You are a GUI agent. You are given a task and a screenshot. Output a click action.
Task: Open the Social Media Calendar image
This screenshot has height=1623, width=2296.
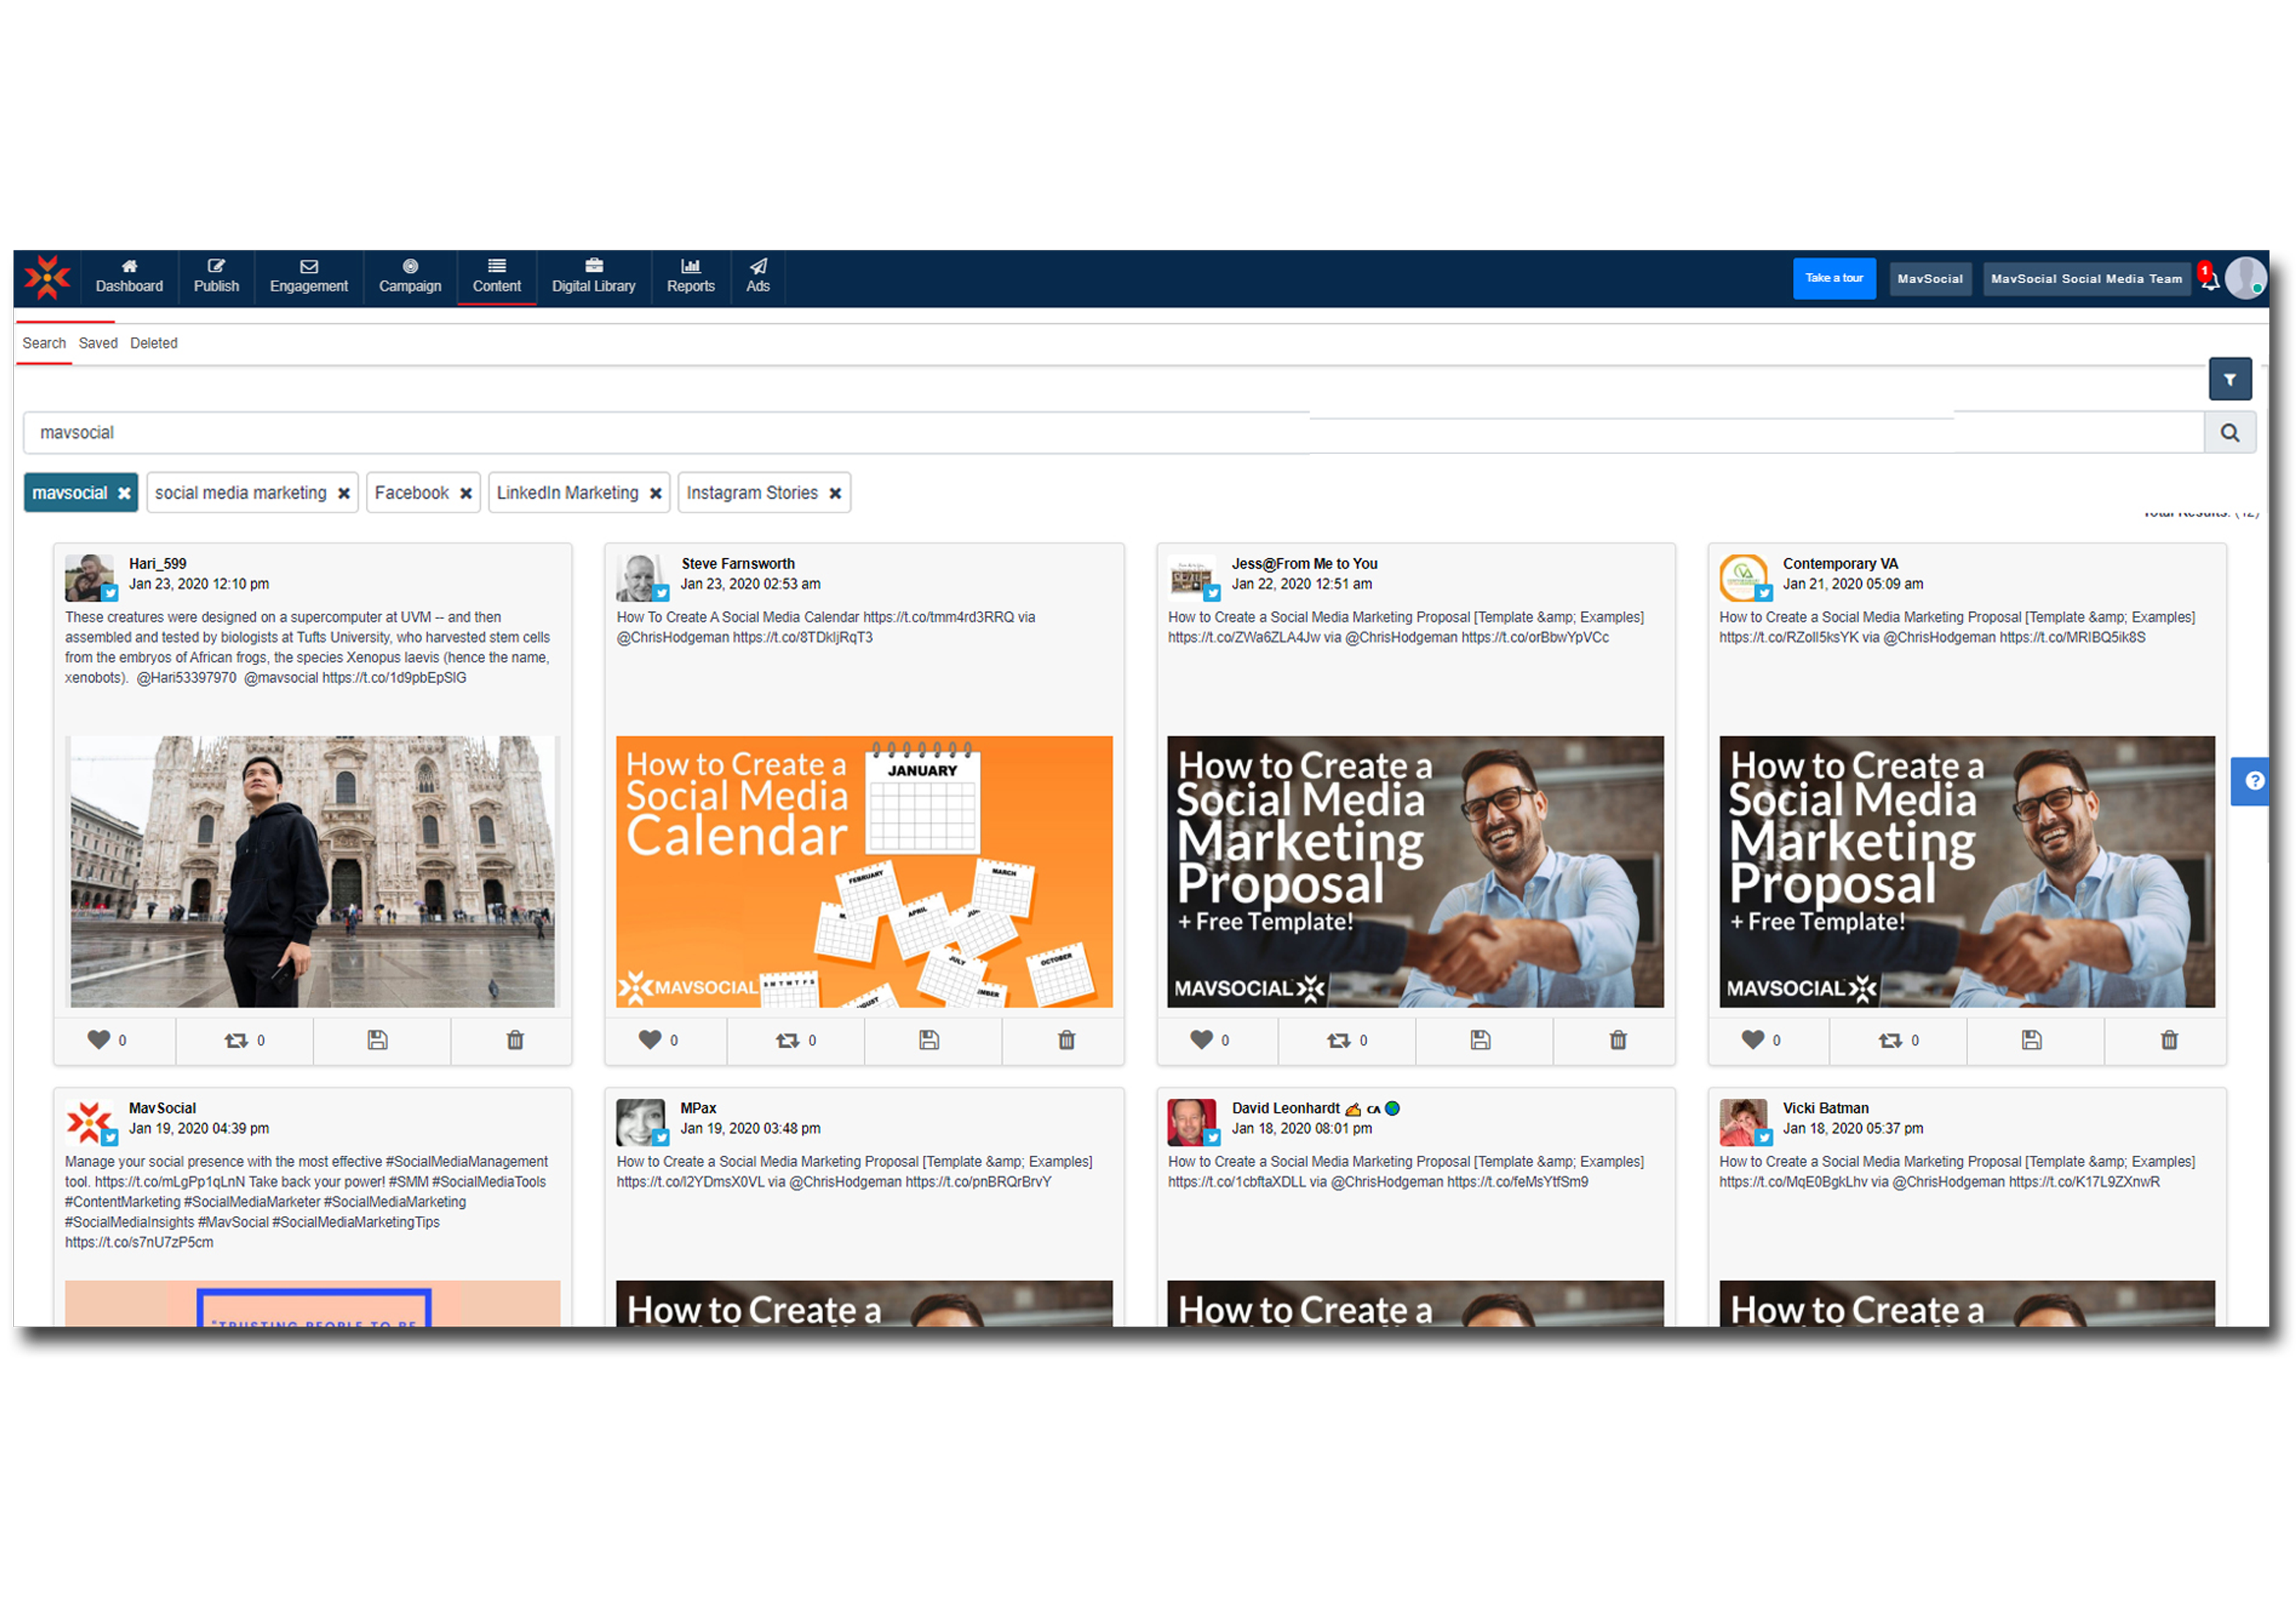tap(864, 871)
